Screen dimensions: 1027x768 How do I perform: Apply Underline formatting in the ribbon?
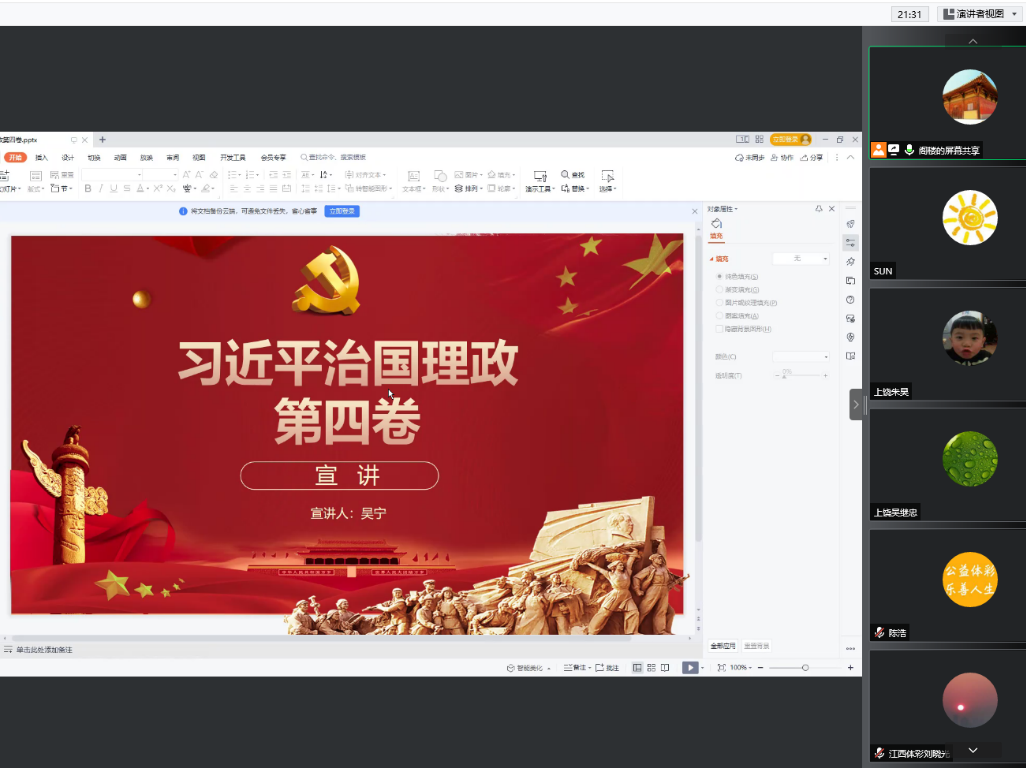click(114, 189)
